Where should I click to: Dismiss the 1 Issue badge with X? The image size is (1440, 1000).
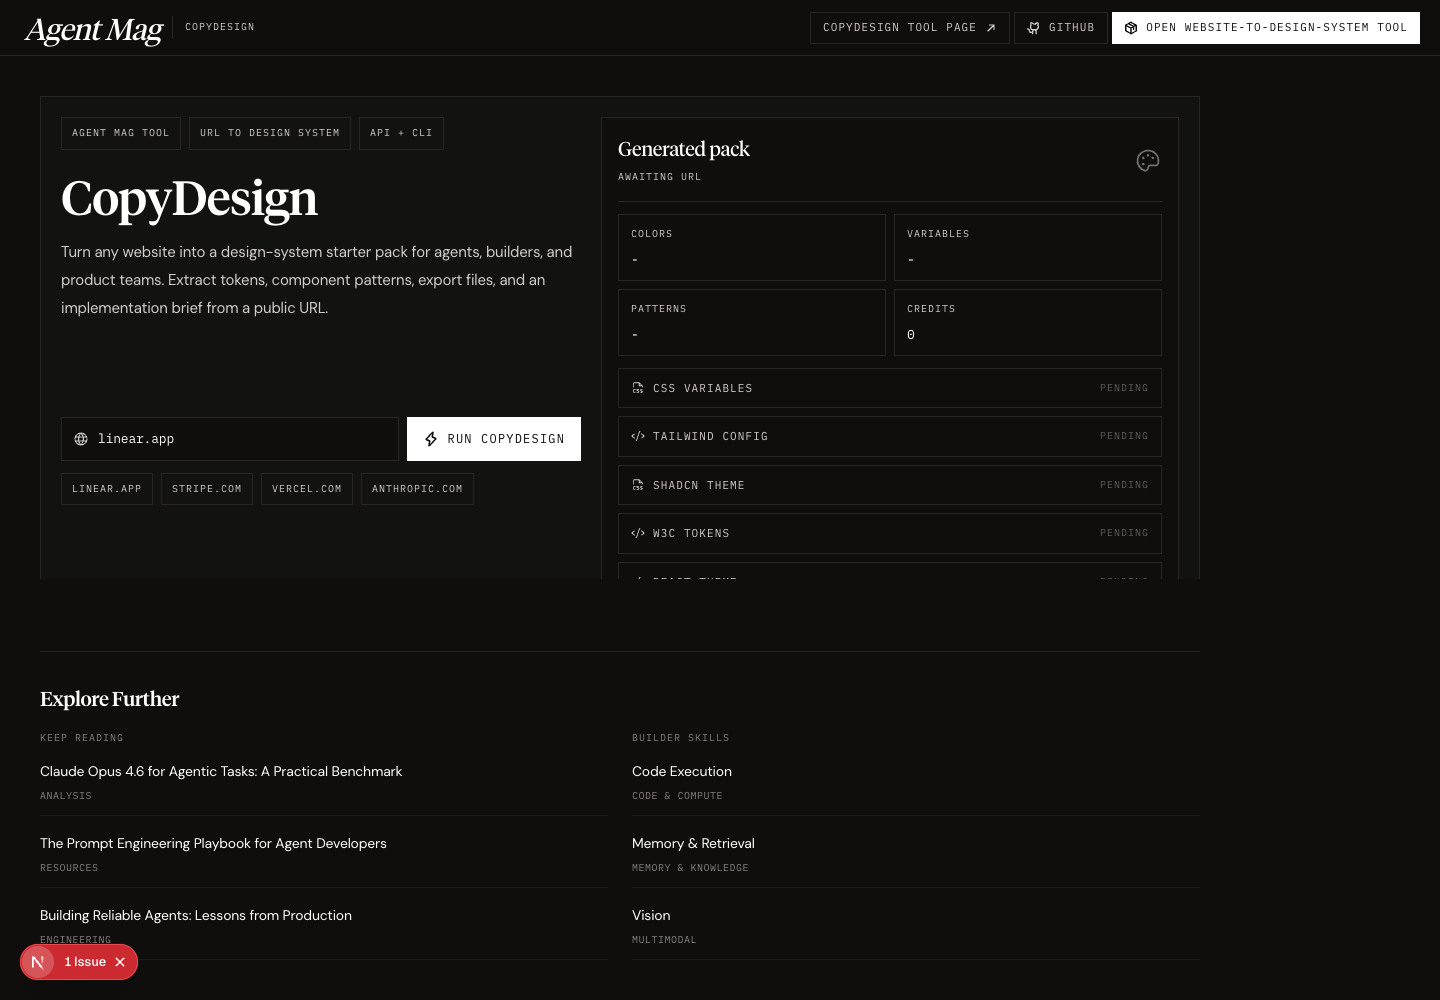[x=120, y=962]
